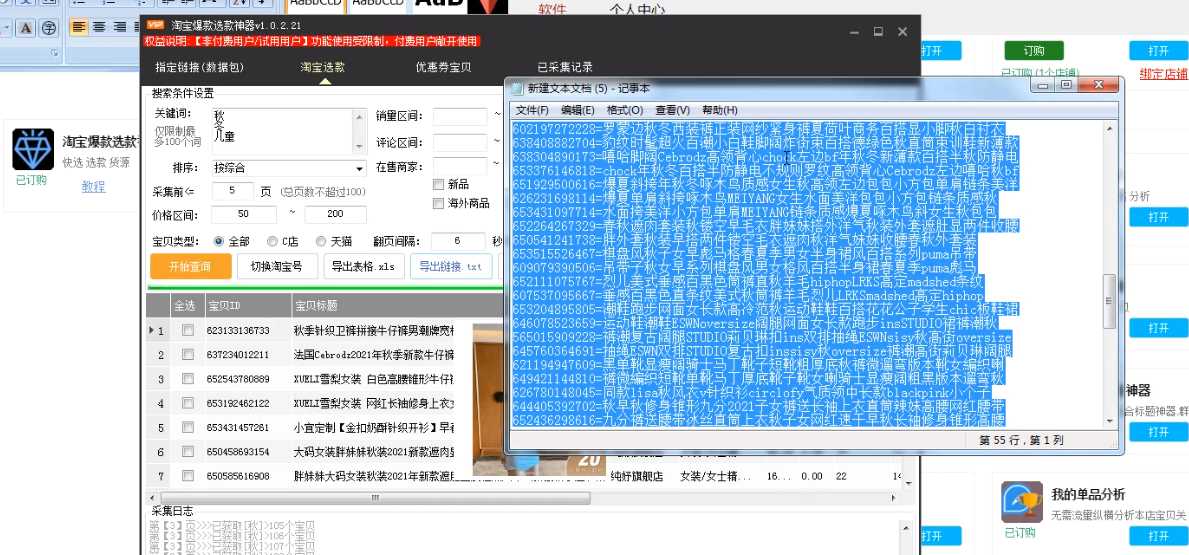Click the 切换淘宝号 button
Viewport: 1189px width, 555px height.
(277, 267)
